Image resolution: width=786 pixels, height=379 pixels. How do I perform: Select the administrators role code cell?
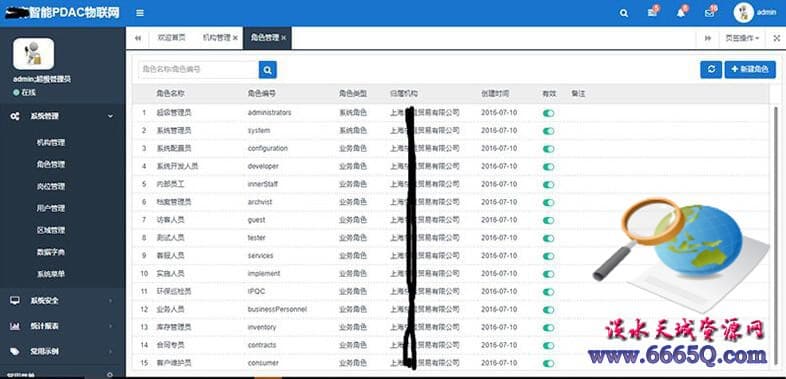click(269, 113)
